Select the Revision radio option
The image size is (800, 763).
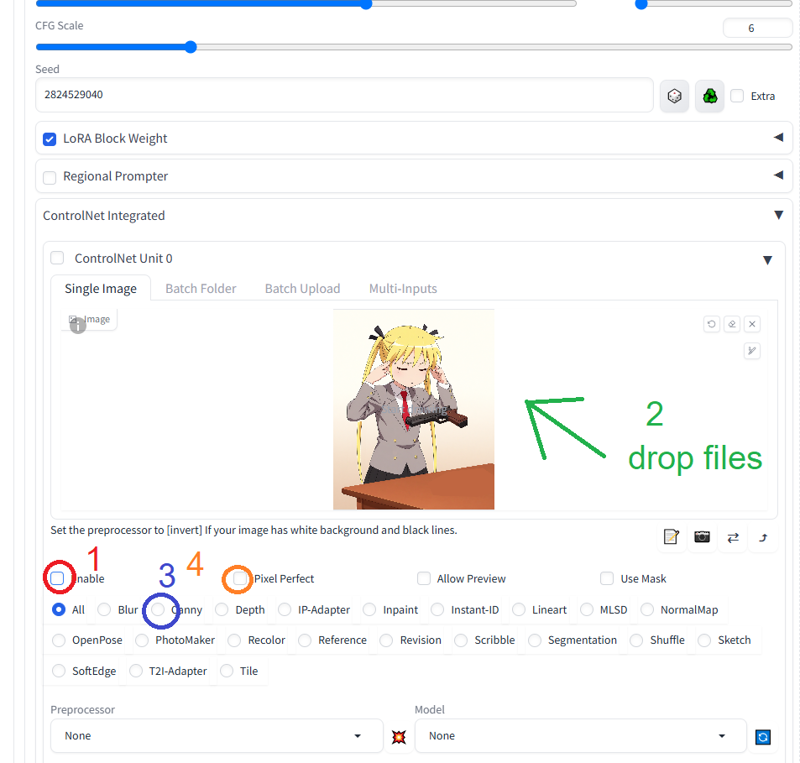386,640
